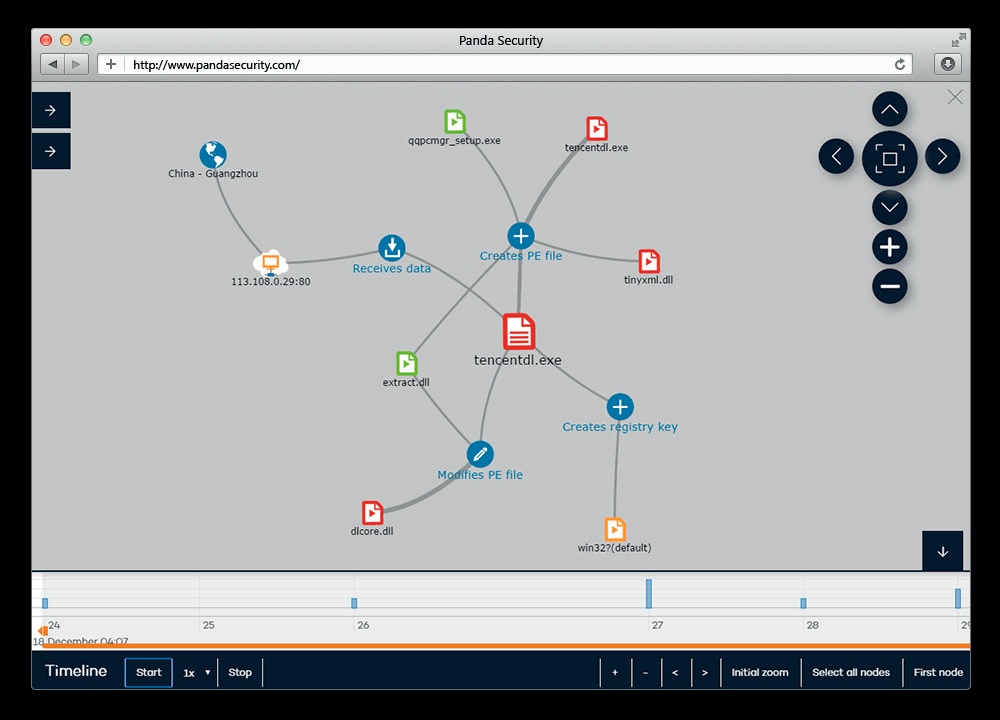The width and height of the screenshot is (1000, 720).
Task: Pan the graph down with the arrow
Action: coord(890,207)
